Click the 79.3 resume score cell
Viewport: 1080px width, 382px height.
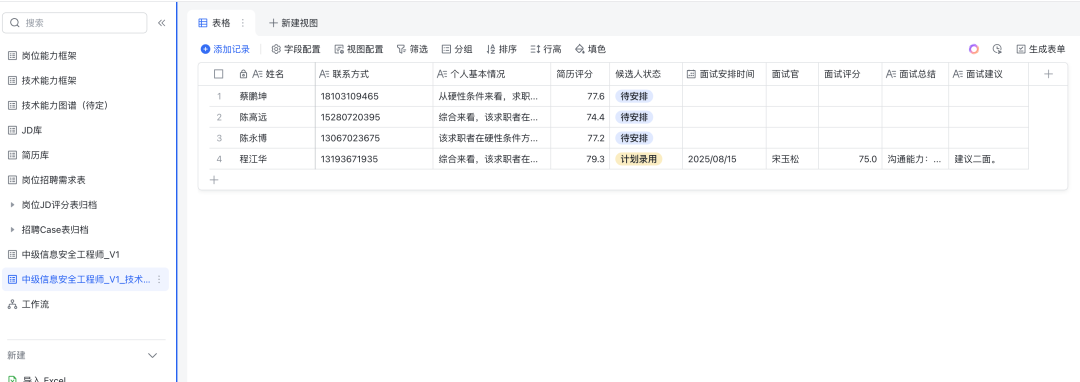pyautogui.click(x=580, y=159)
